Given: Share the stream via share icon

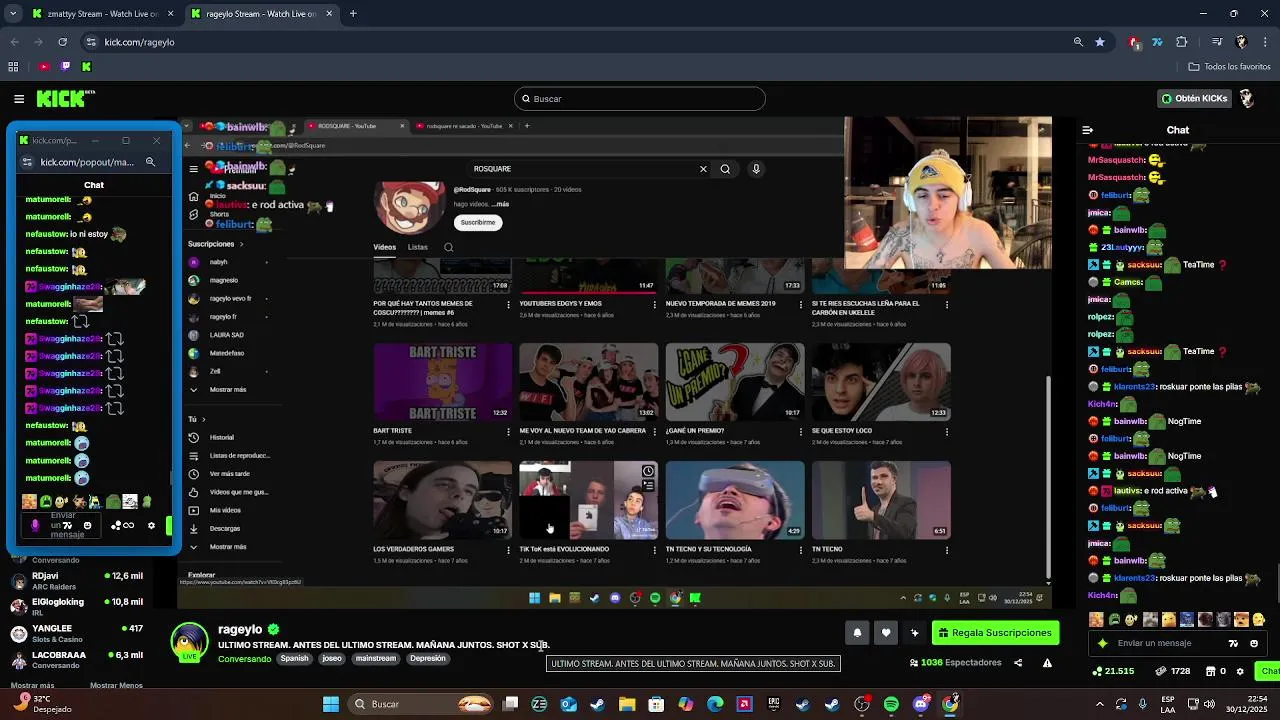Looking at the screenshot, I should click(1018, 662).
